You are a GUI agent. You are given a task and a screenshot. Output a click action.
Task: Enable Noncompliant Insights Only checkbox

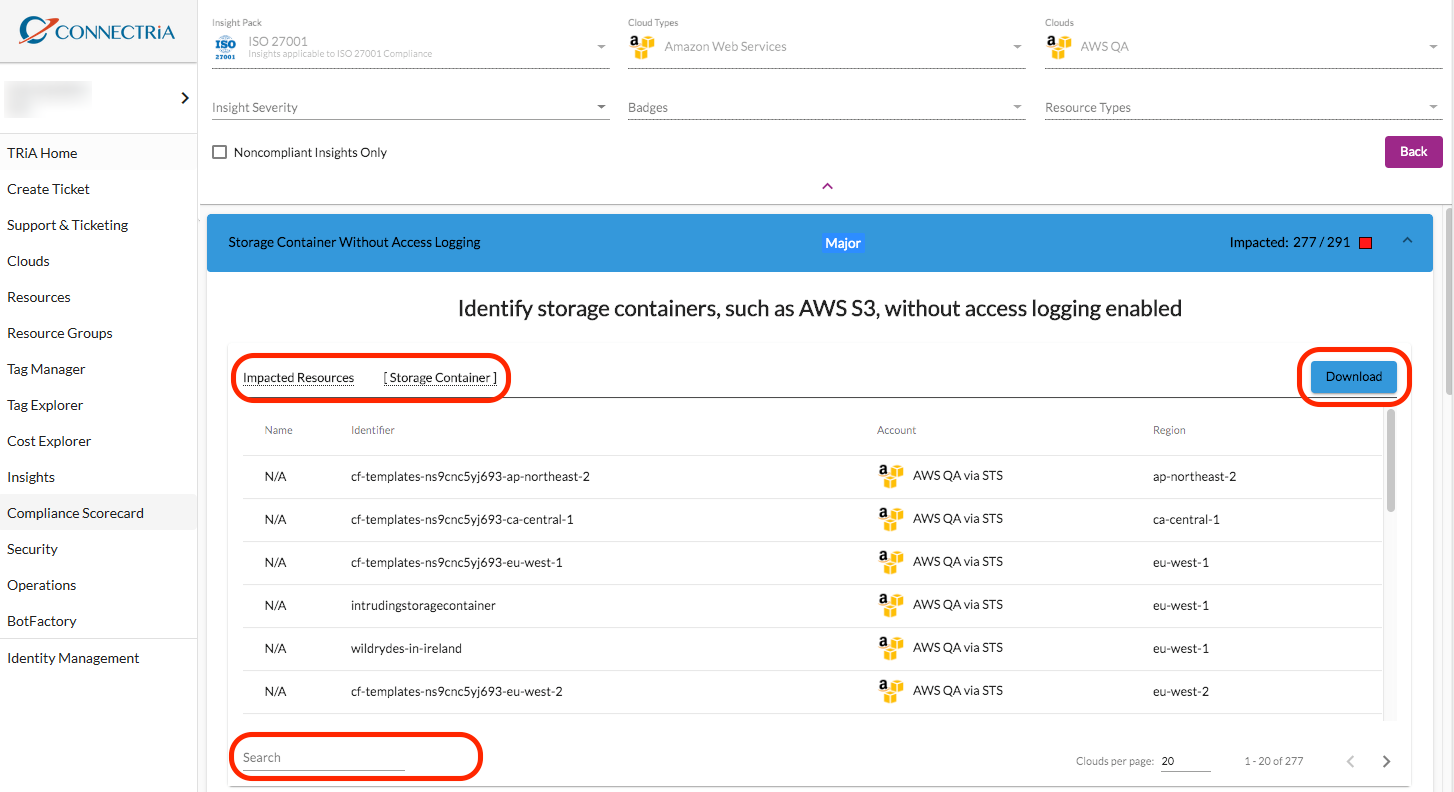(x=220, y=152)
